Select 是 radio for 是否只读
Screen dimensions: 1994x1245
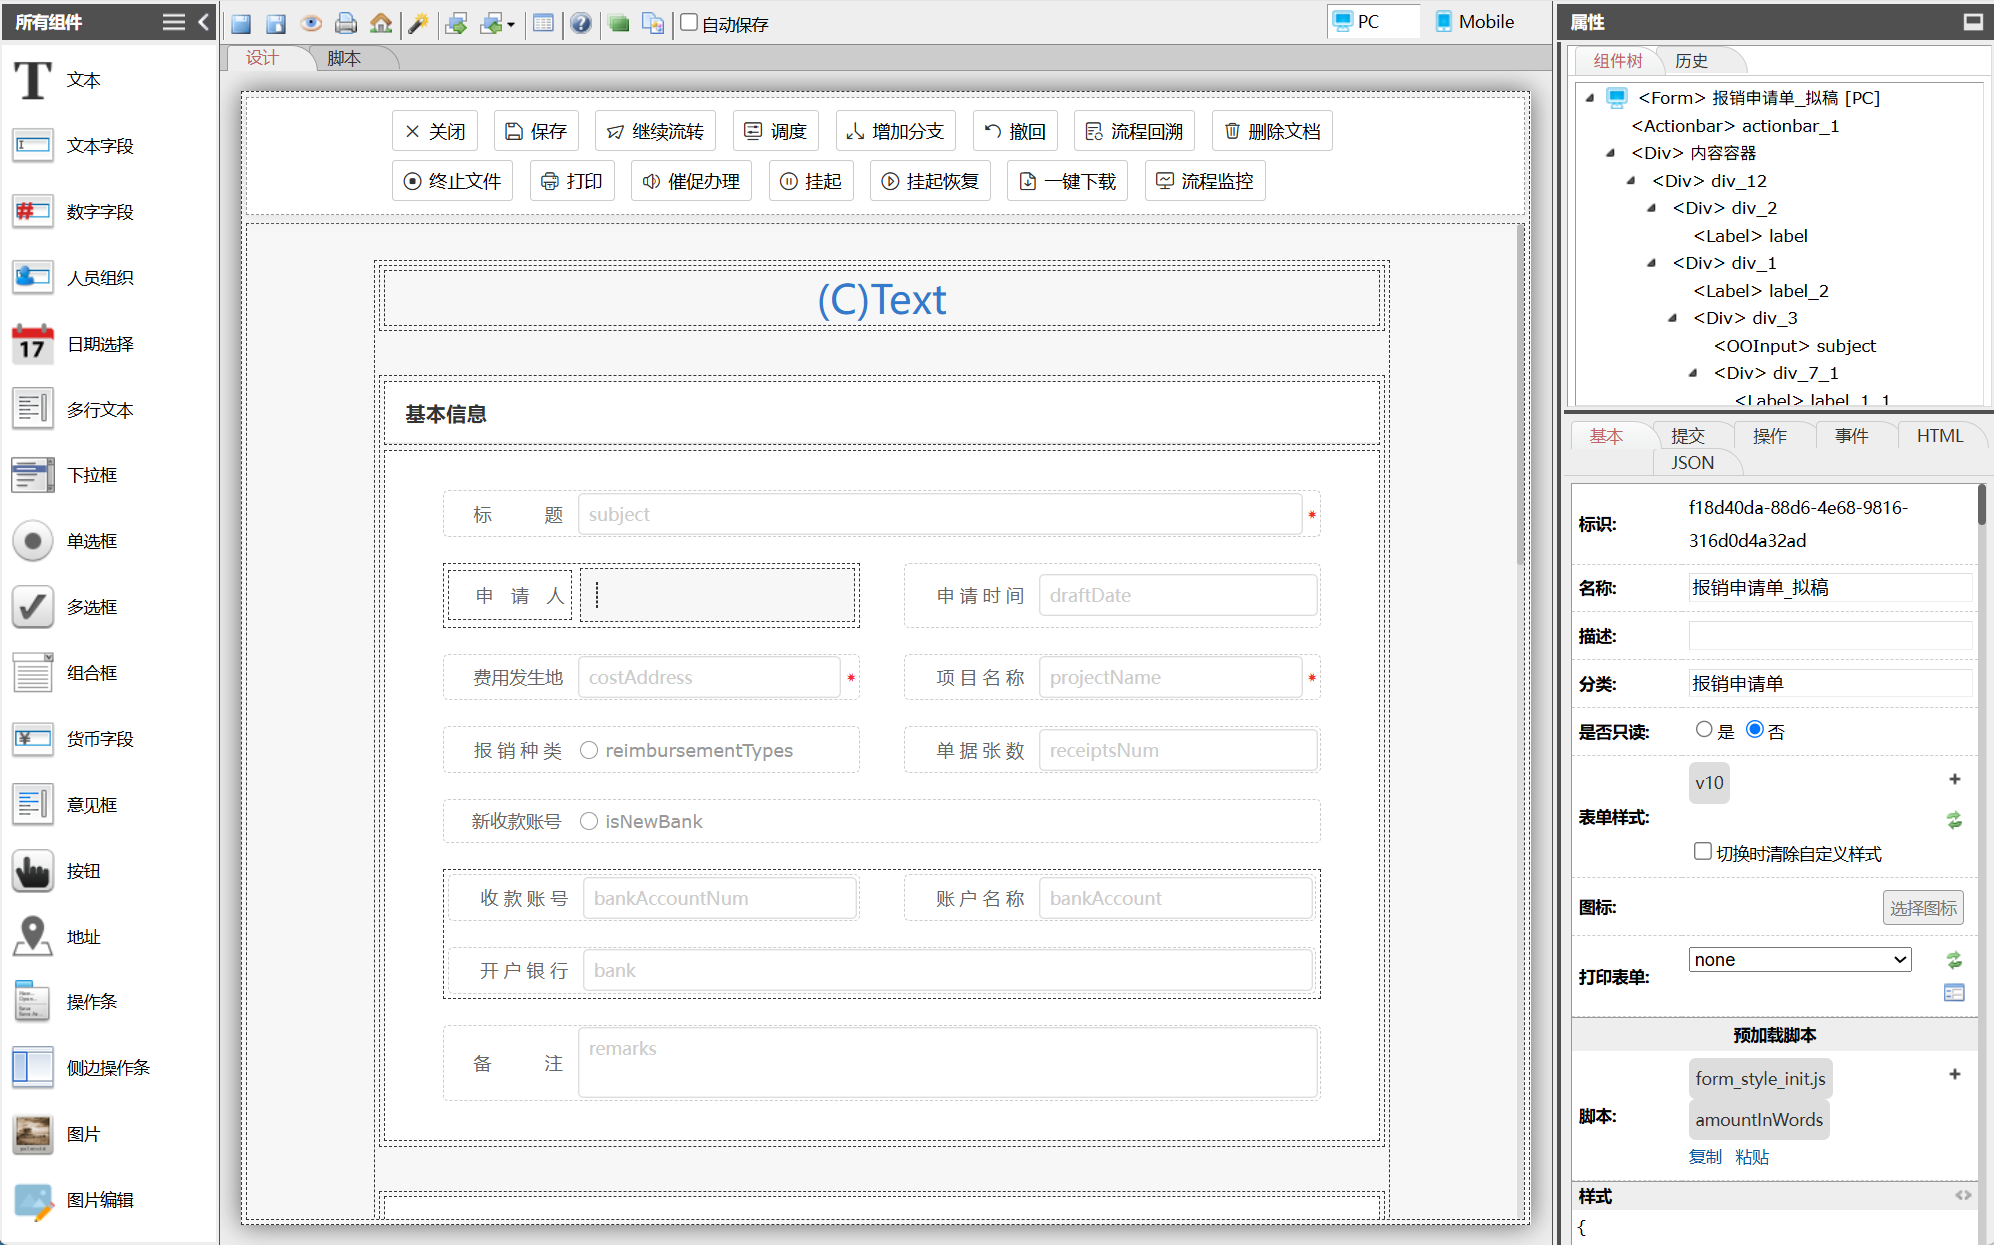1704,730
